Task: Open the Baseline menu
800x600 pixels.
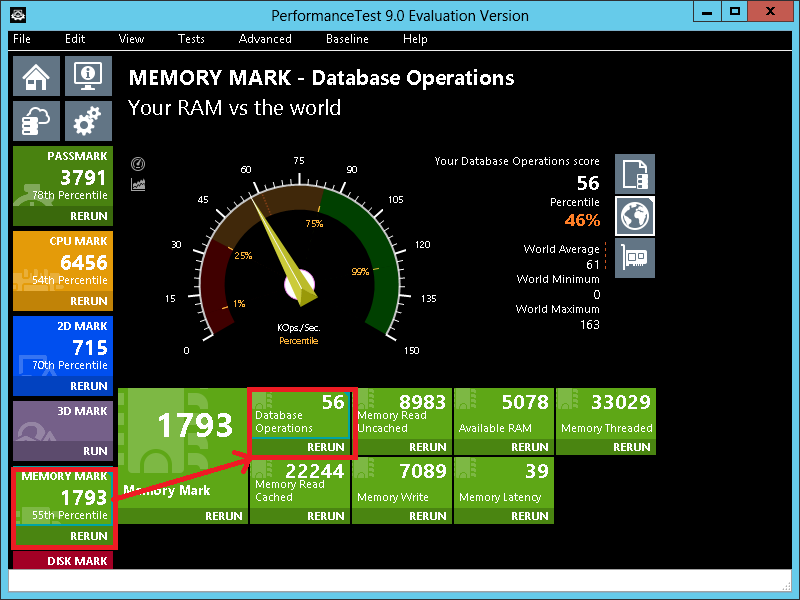Action: (x=347, y=39)
